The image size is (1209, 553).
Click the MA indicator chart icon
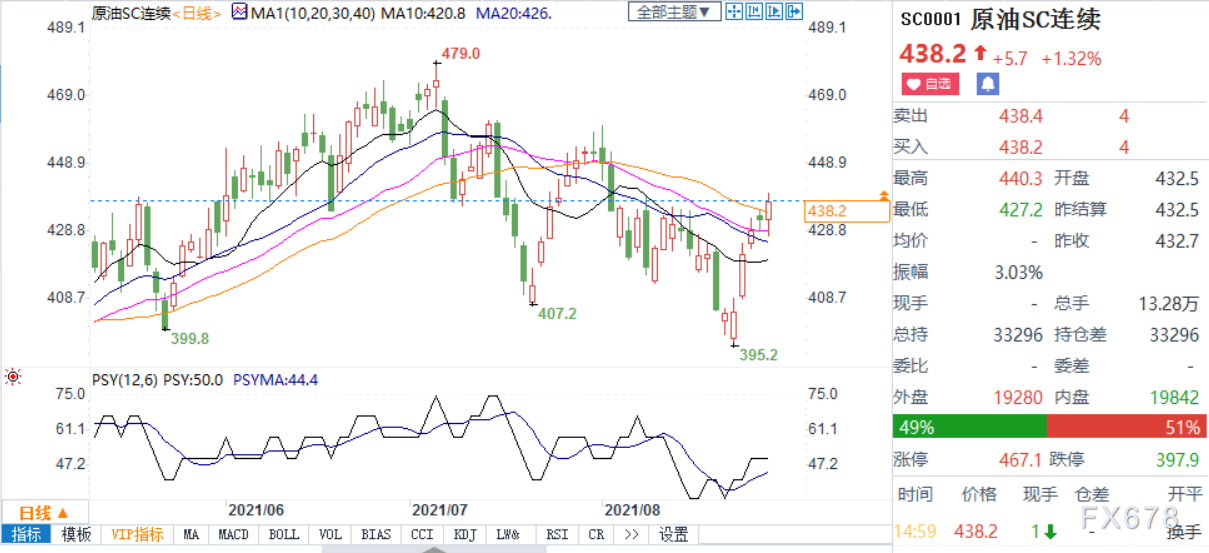point(240,12)
